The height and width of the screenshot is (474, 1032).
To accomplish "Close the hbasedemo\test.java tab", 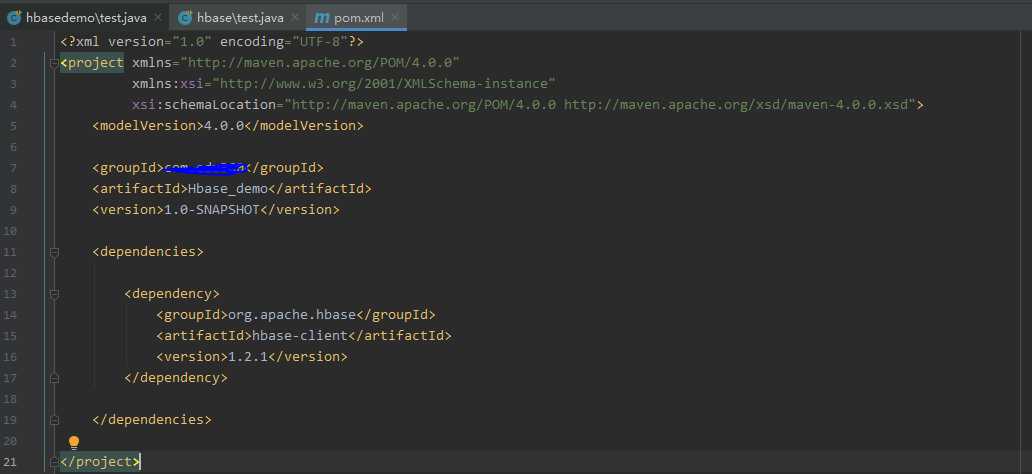I will tap(157, 18).
